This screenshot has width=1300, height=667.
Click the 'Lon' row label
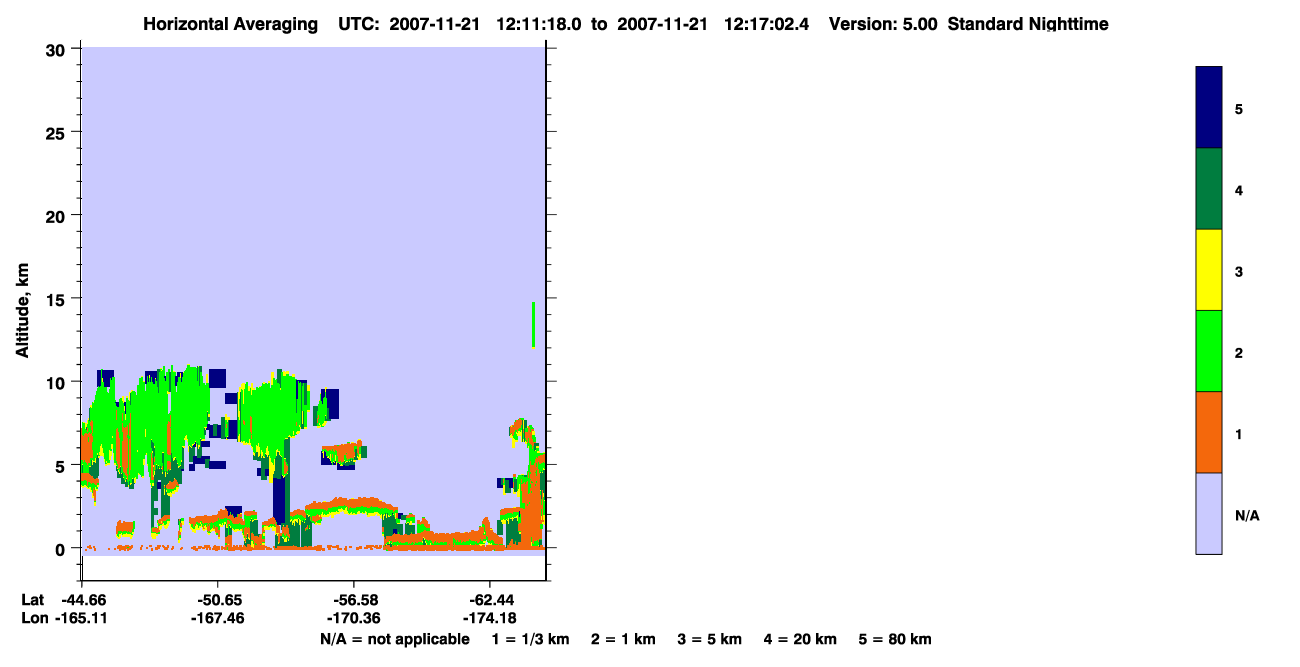(34, 618)
